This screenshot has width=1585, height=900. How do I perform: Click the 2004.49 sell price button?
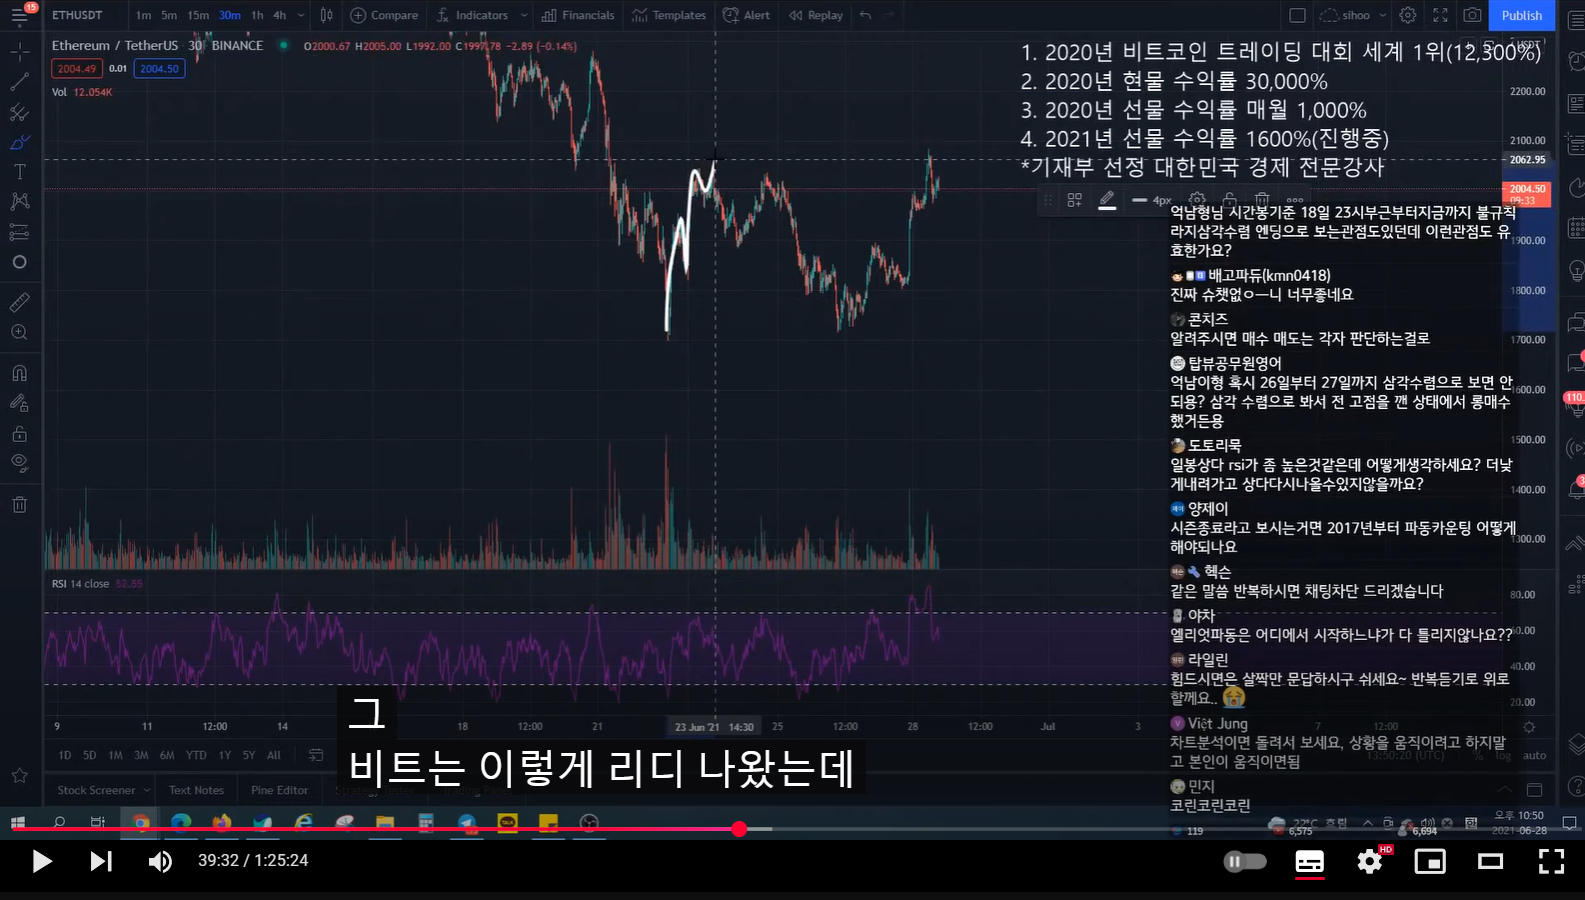click(x=77, y=69)
